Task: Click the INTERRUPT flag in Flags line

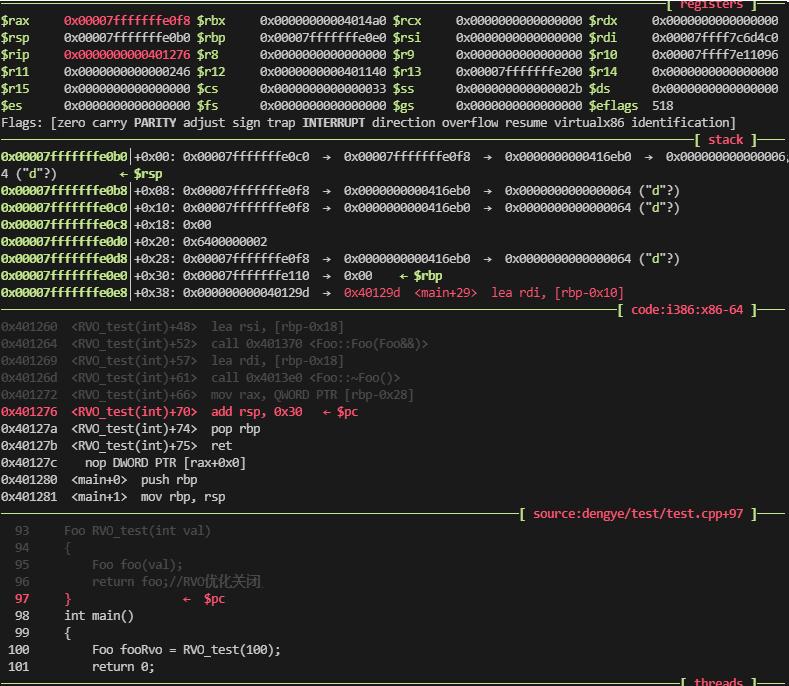Action: pos(333,123)
